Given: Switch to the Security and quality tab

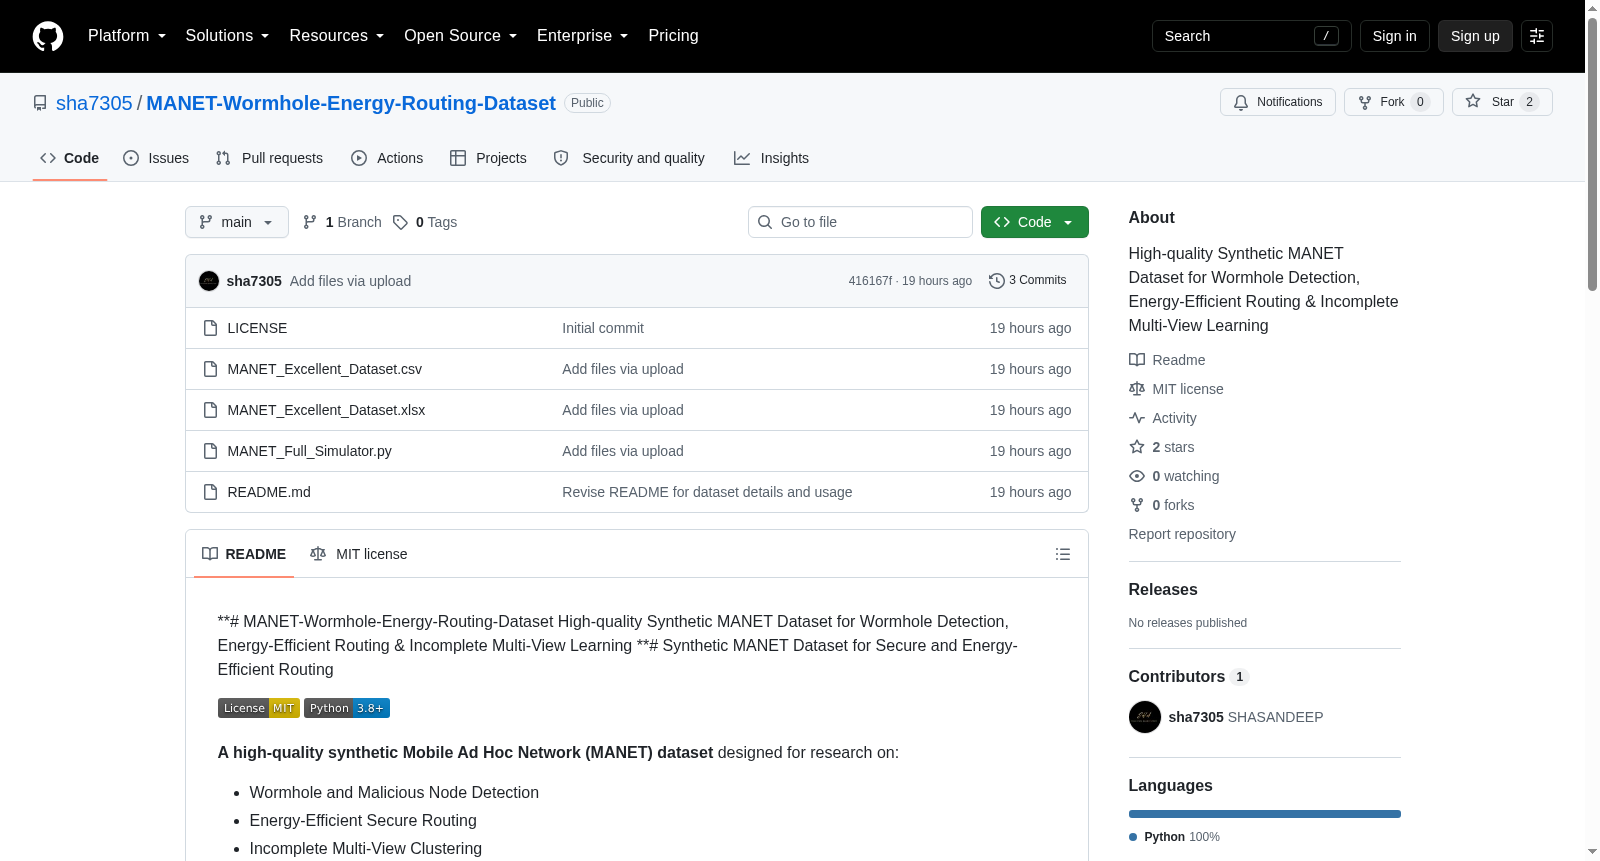Looking at the screenshot, I should click(629, 158).
